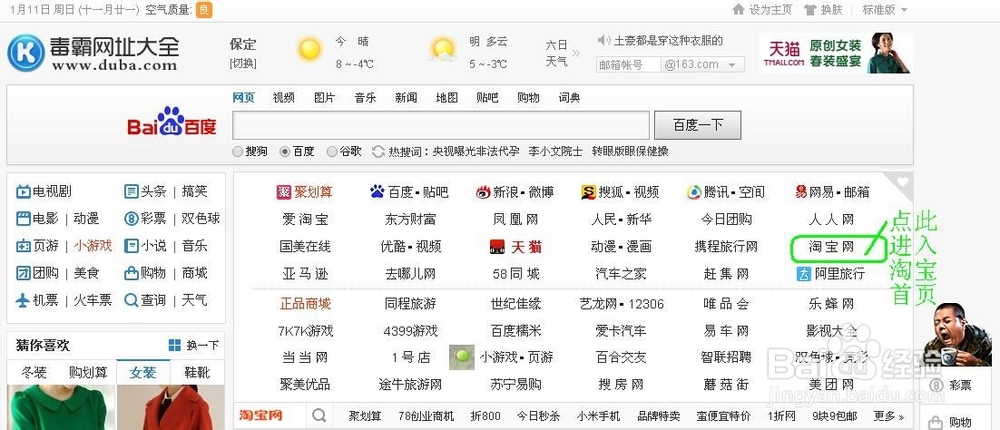The height and width of the screenshot is (430, 1000).
Task: Open the 携程旅行网 link
Action: click(726, 247)
